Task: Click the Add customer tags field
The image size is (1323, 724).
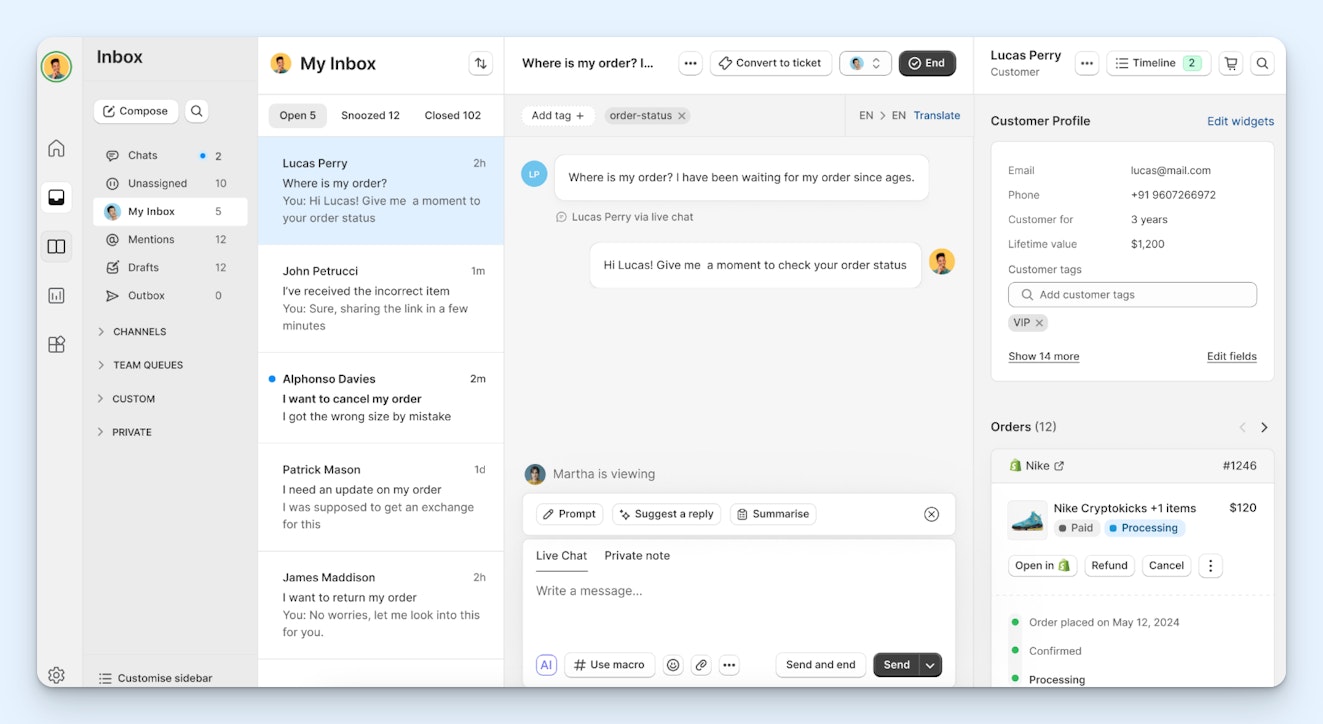Action: [x=1132, y=295]
